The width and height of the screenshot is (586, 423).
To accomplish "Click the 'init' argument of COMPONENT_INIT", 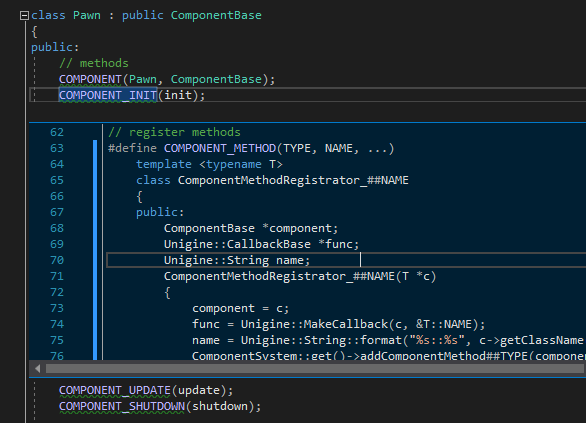I will [178, 95].
